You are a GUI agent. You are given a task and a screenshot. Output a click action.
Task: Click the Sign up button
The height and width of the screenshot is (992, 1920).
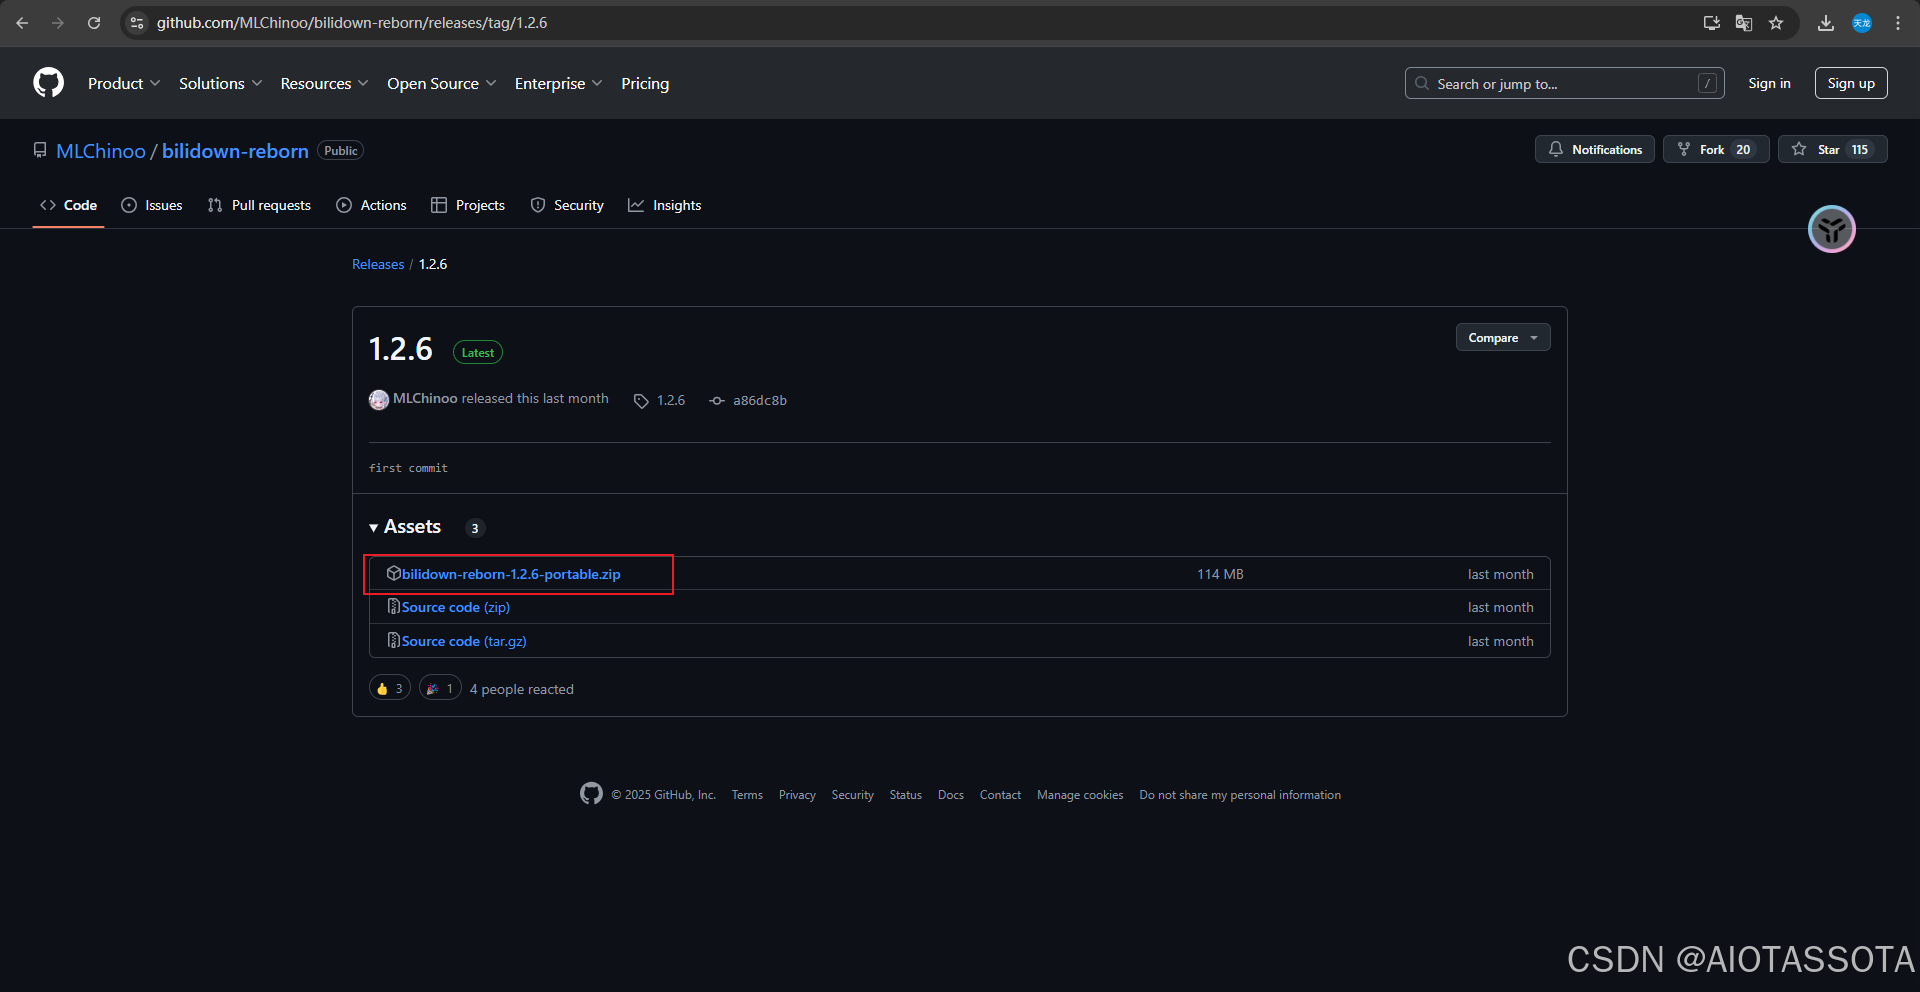tap(1851, 83)
